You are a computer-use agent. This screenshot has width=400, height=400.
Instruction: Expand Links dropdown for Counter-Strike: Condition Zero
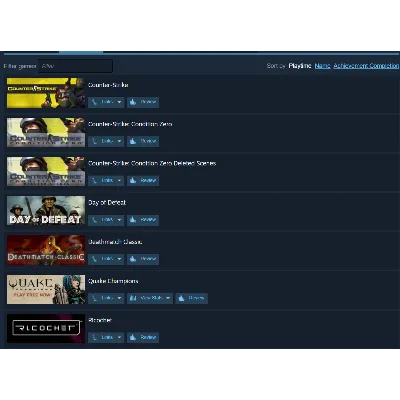106,141
